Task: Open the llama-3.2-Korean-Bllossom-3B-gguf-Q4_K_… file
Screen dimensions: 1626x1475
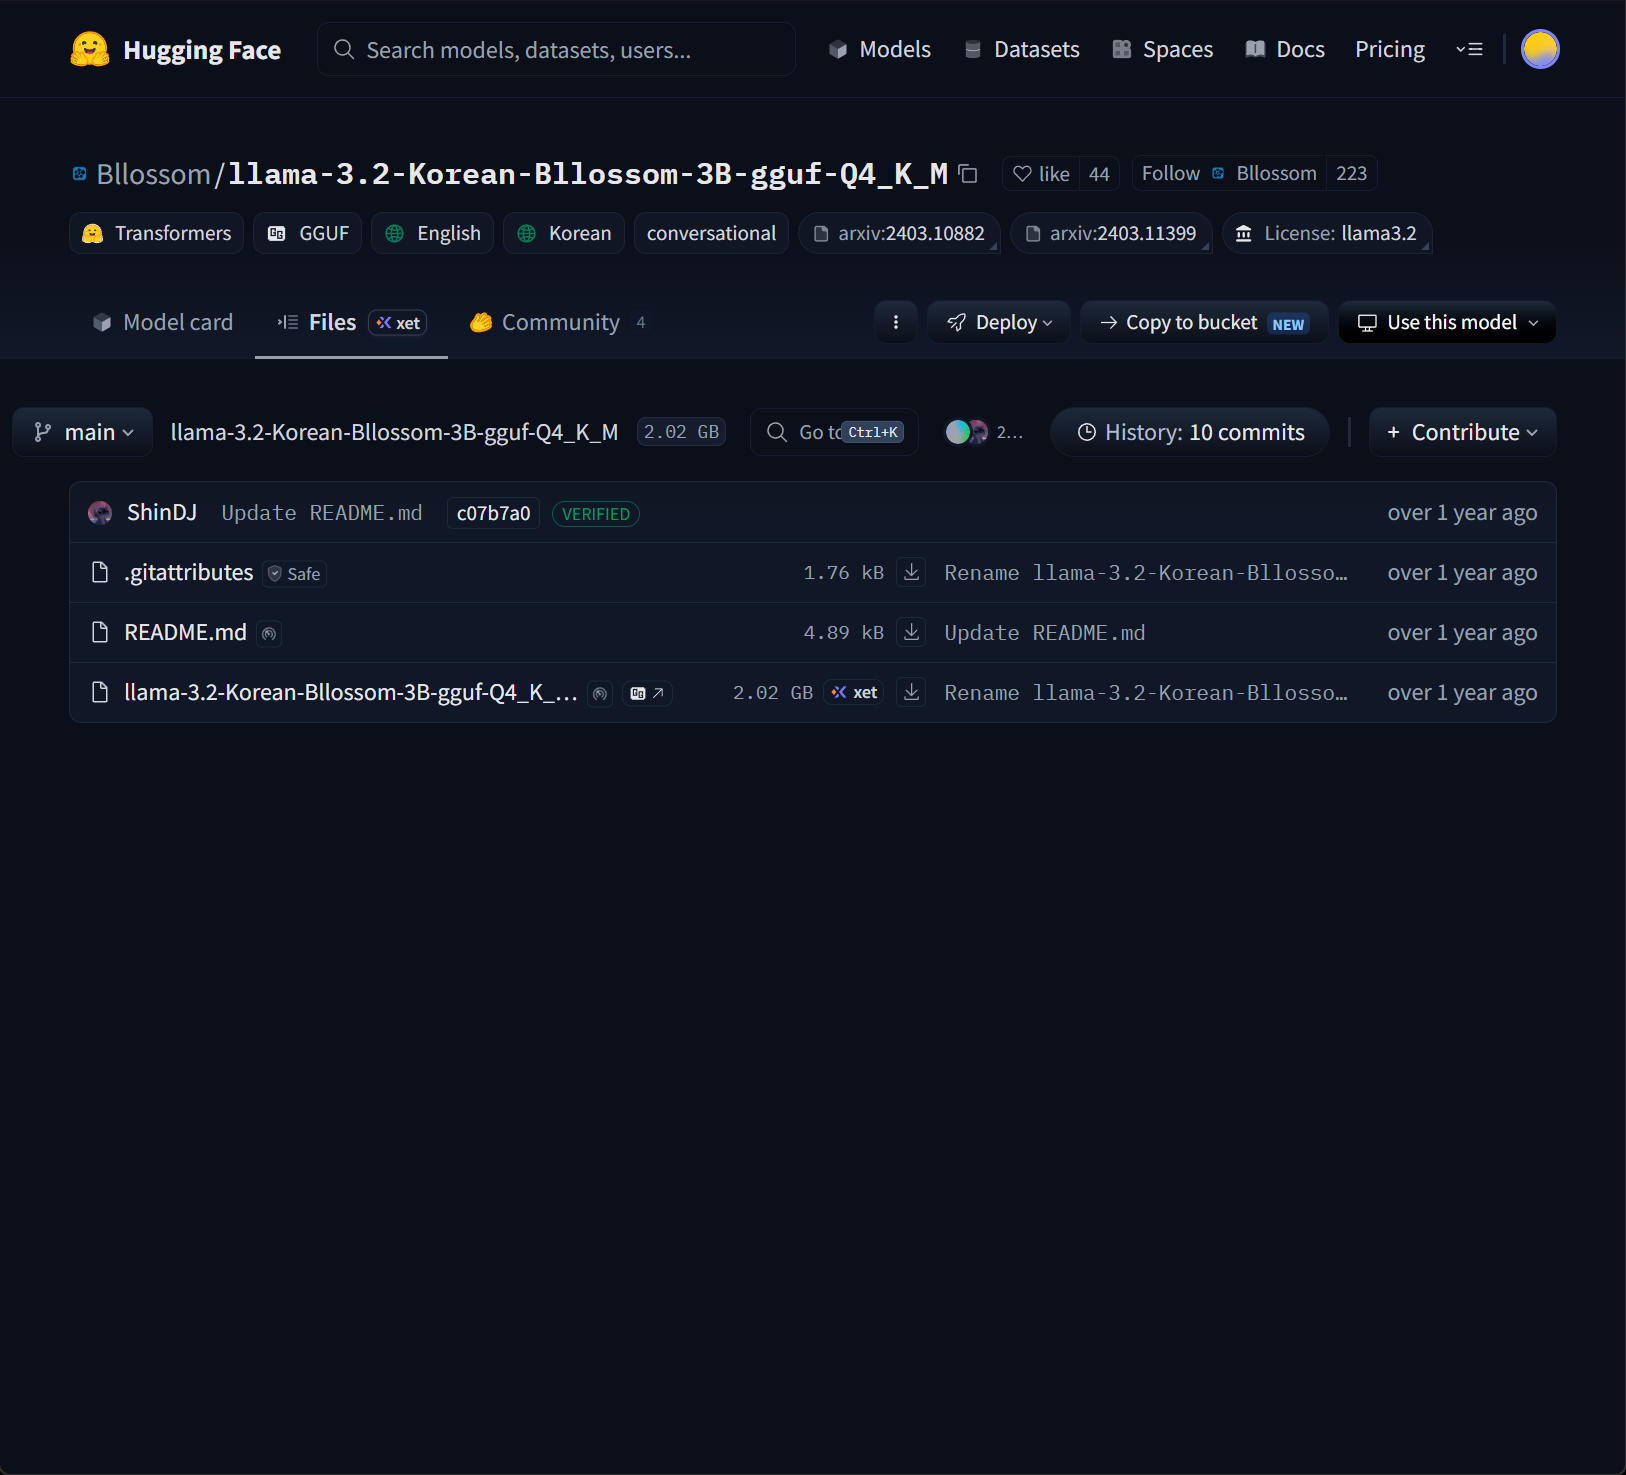Action: (351, 693)
